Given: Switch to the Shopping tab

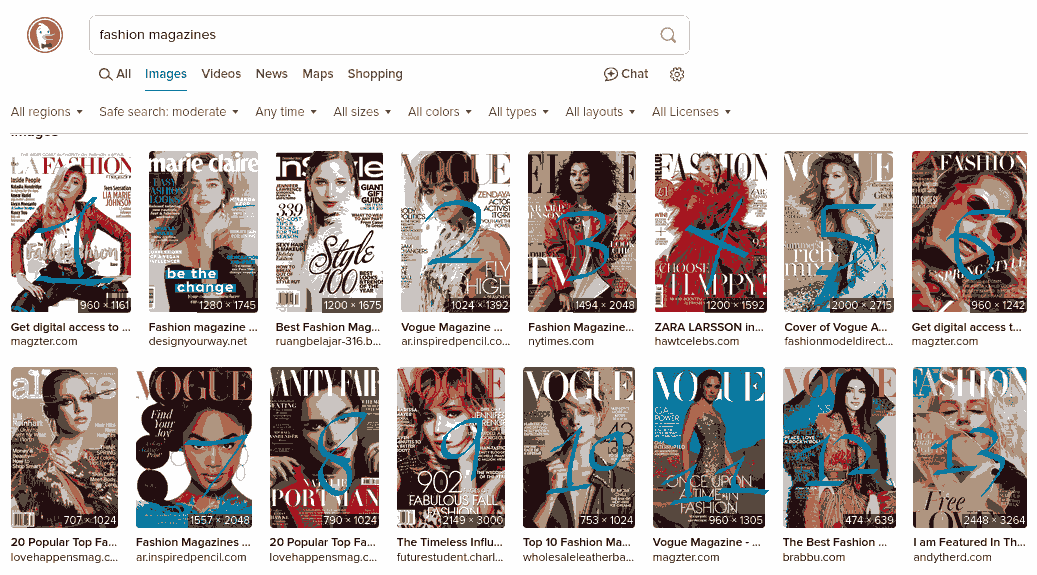Looking at the screenshot, I should pos(375,74).
